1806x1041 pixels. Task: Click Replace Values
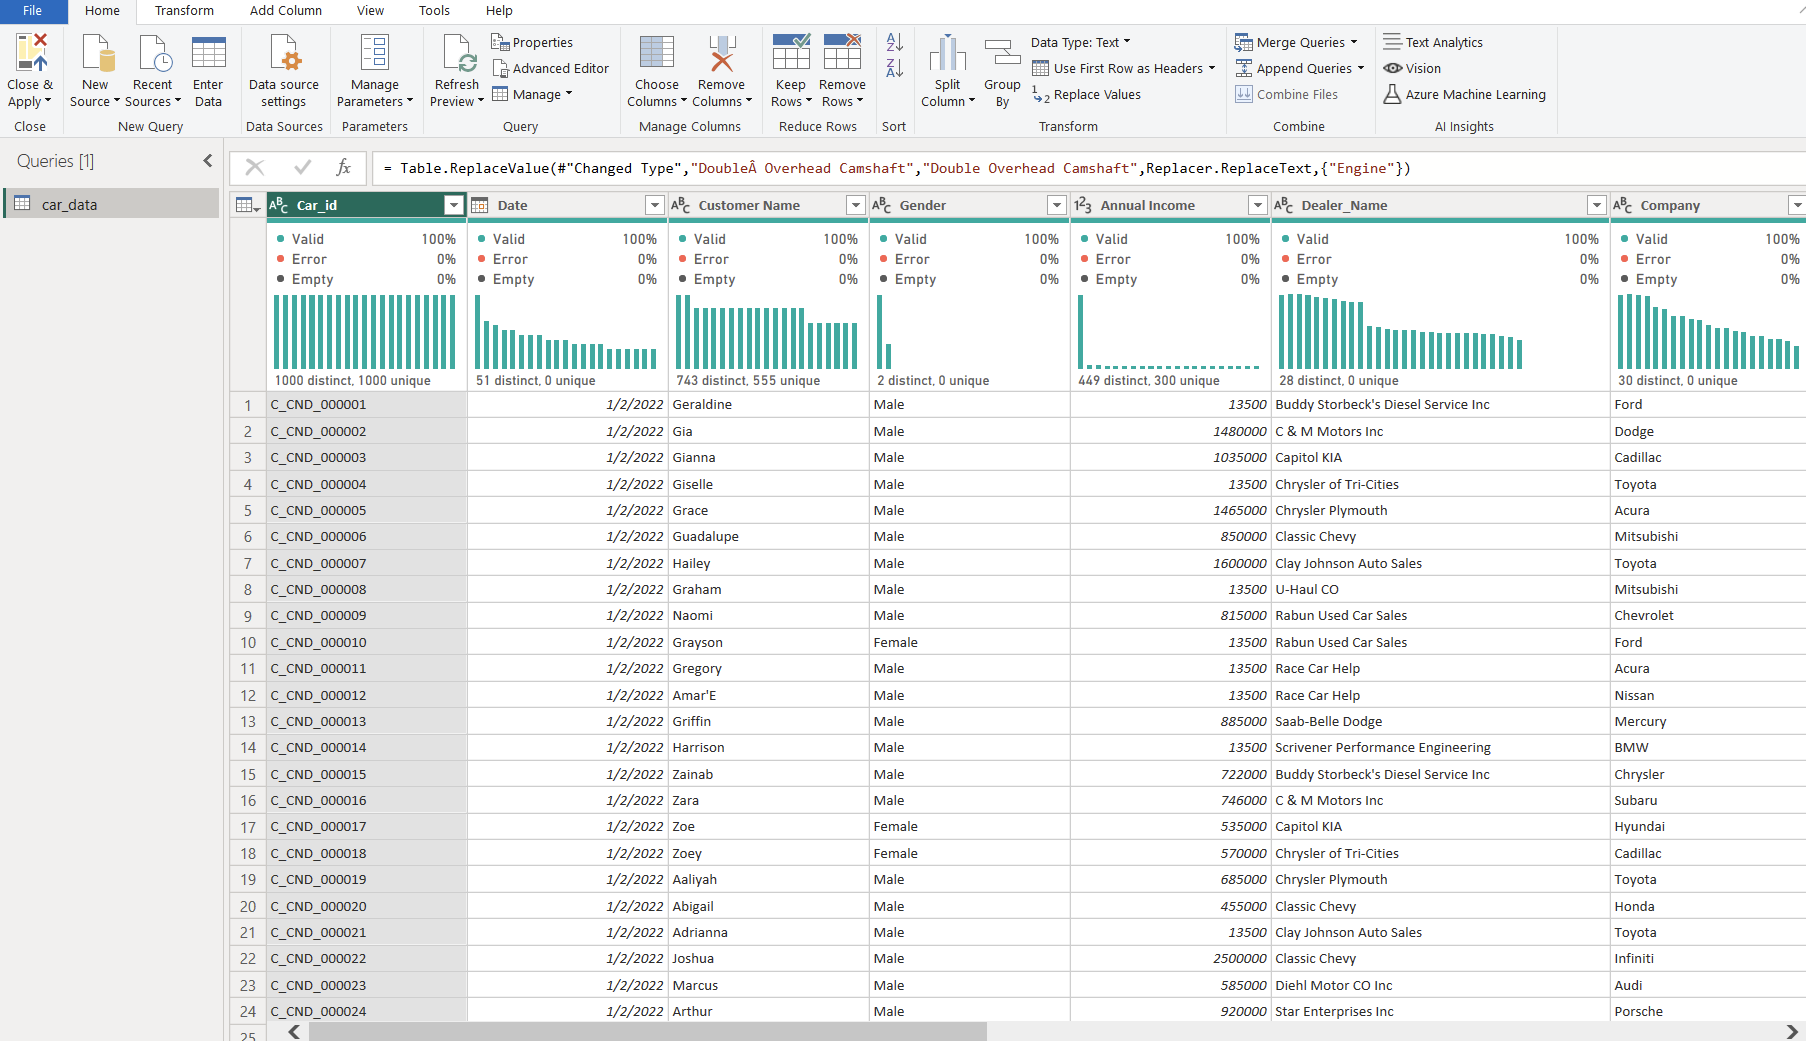click(1087, 94)
